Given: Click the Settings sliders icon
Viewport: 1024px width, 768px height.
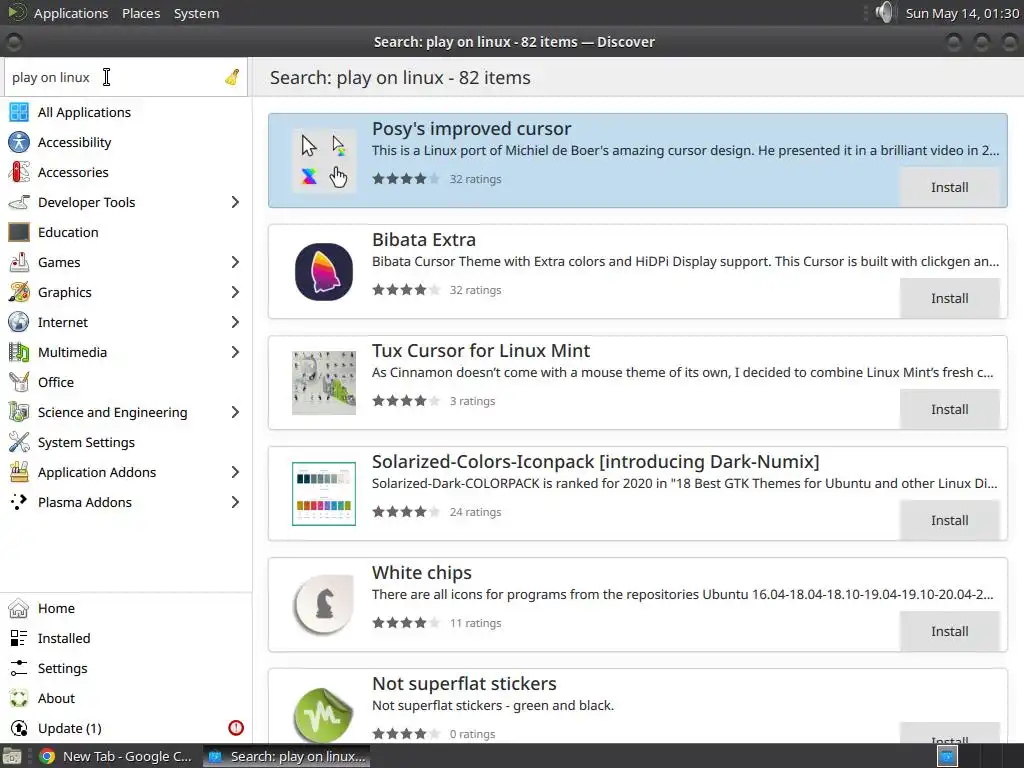Looking at the screenshot, I should pyautogui.click(x=19, y=668).
